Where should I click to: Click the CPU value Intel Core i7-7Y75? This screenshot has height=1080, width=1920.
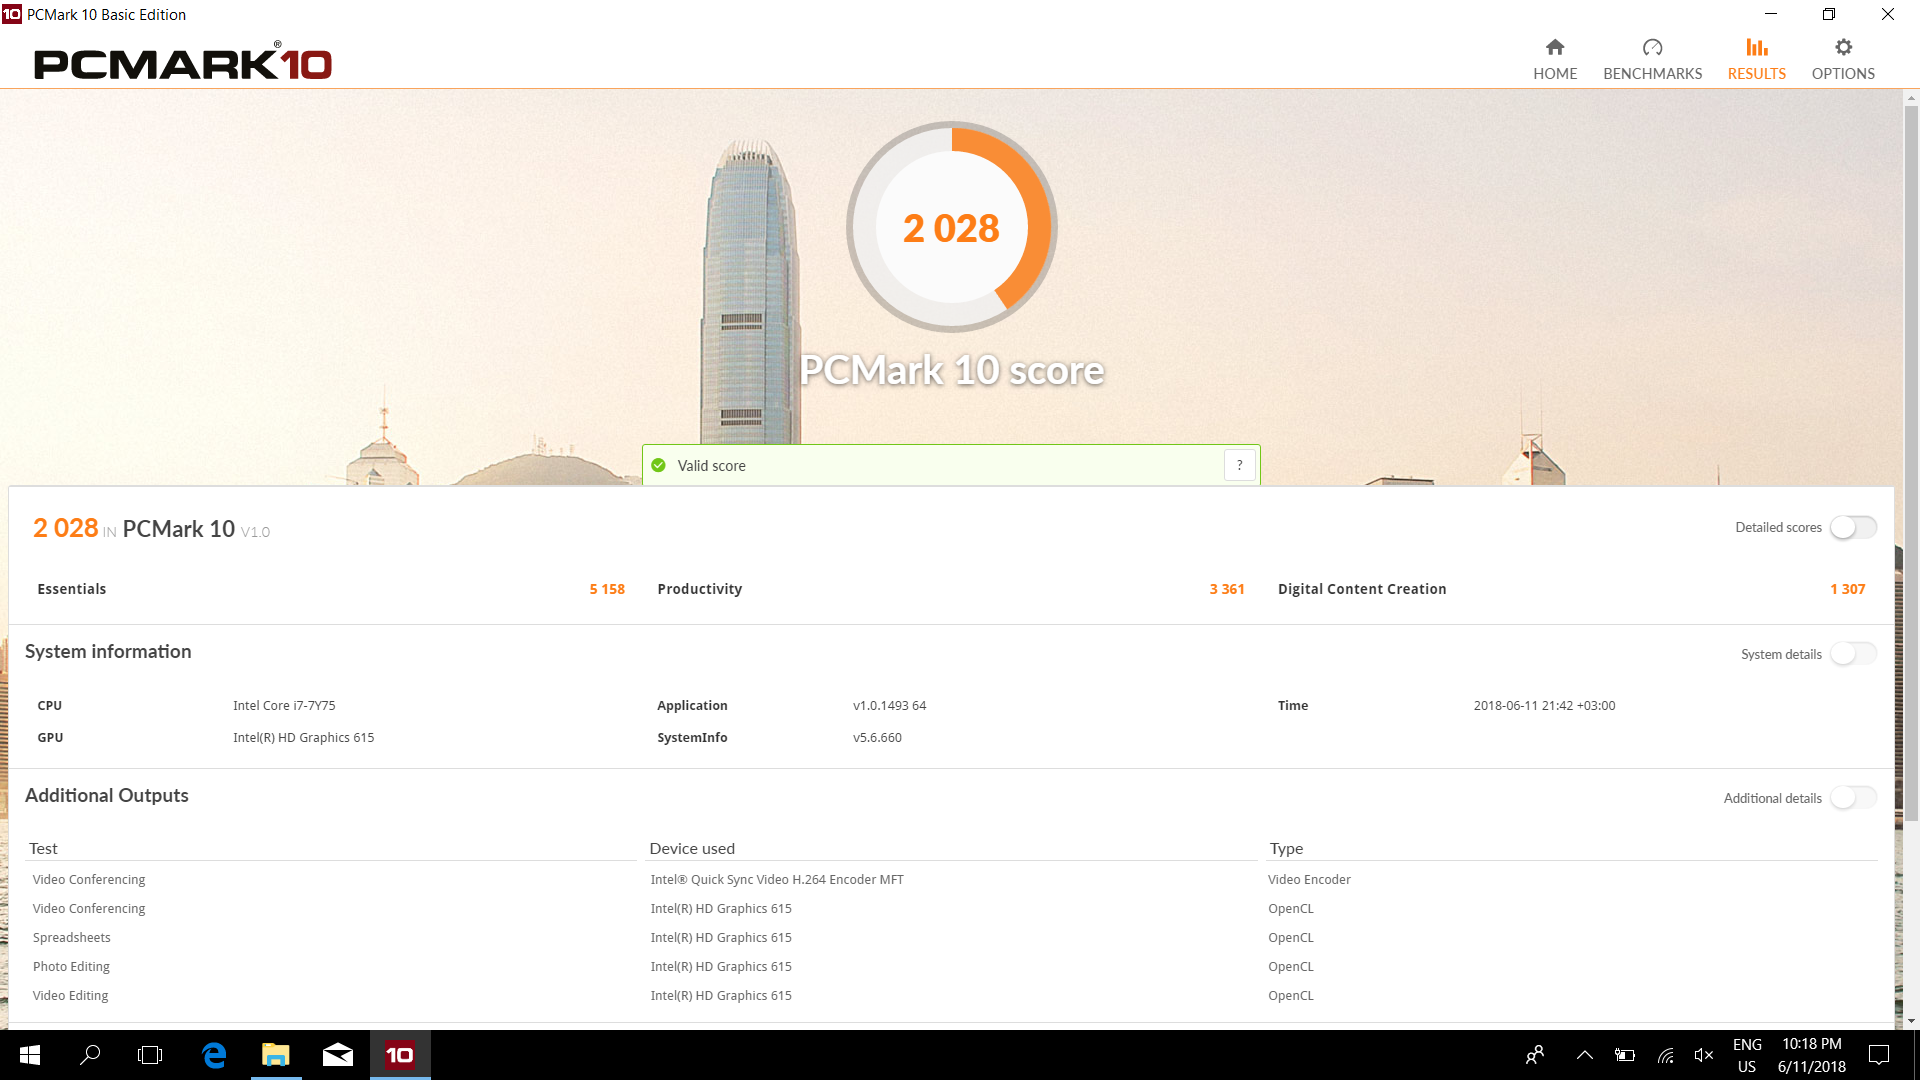click(x=284, y=705)
